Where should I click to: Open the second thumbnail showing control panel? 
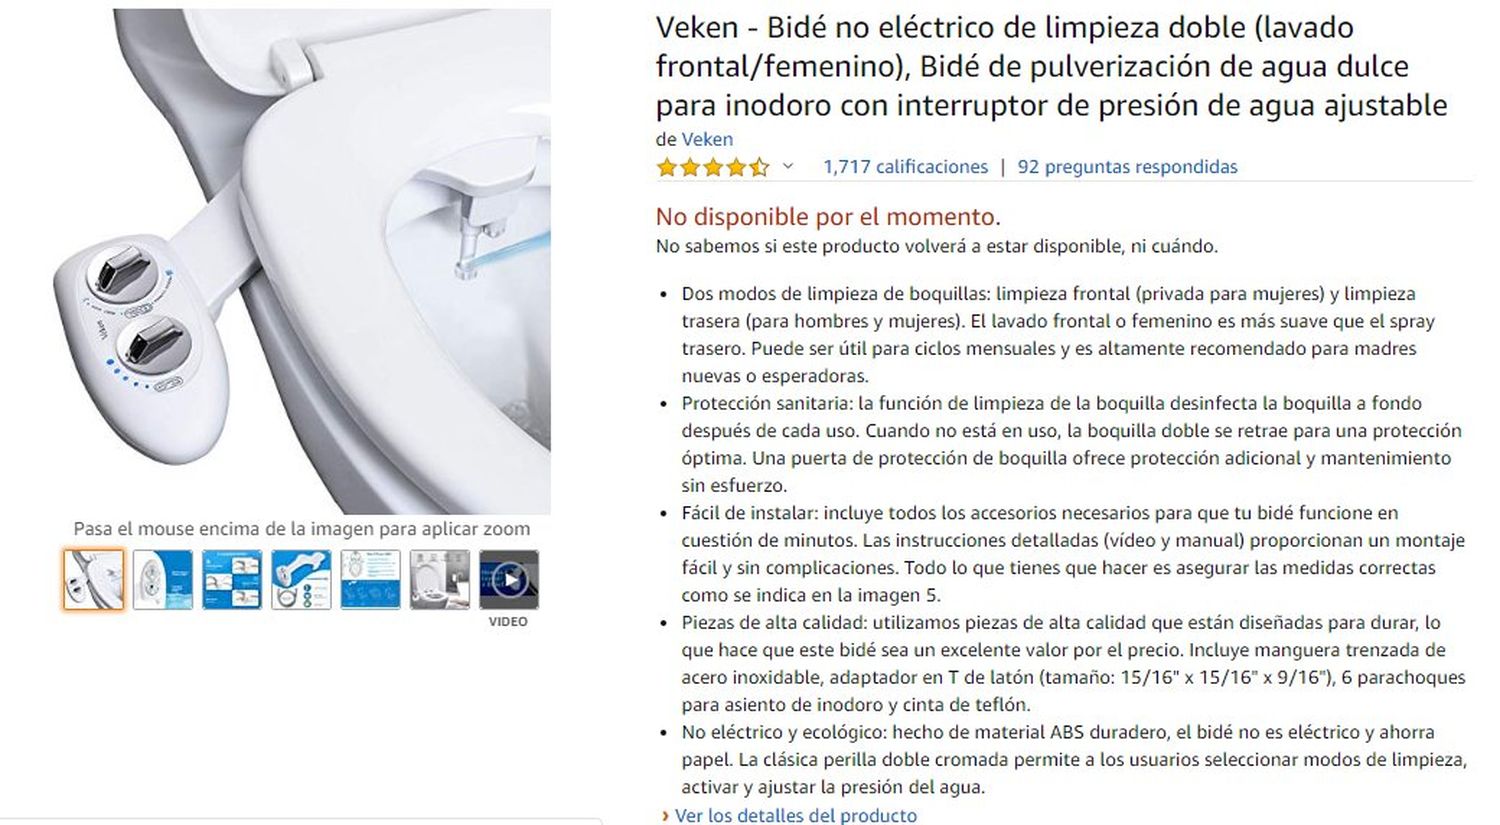click(x=163, y=579)
